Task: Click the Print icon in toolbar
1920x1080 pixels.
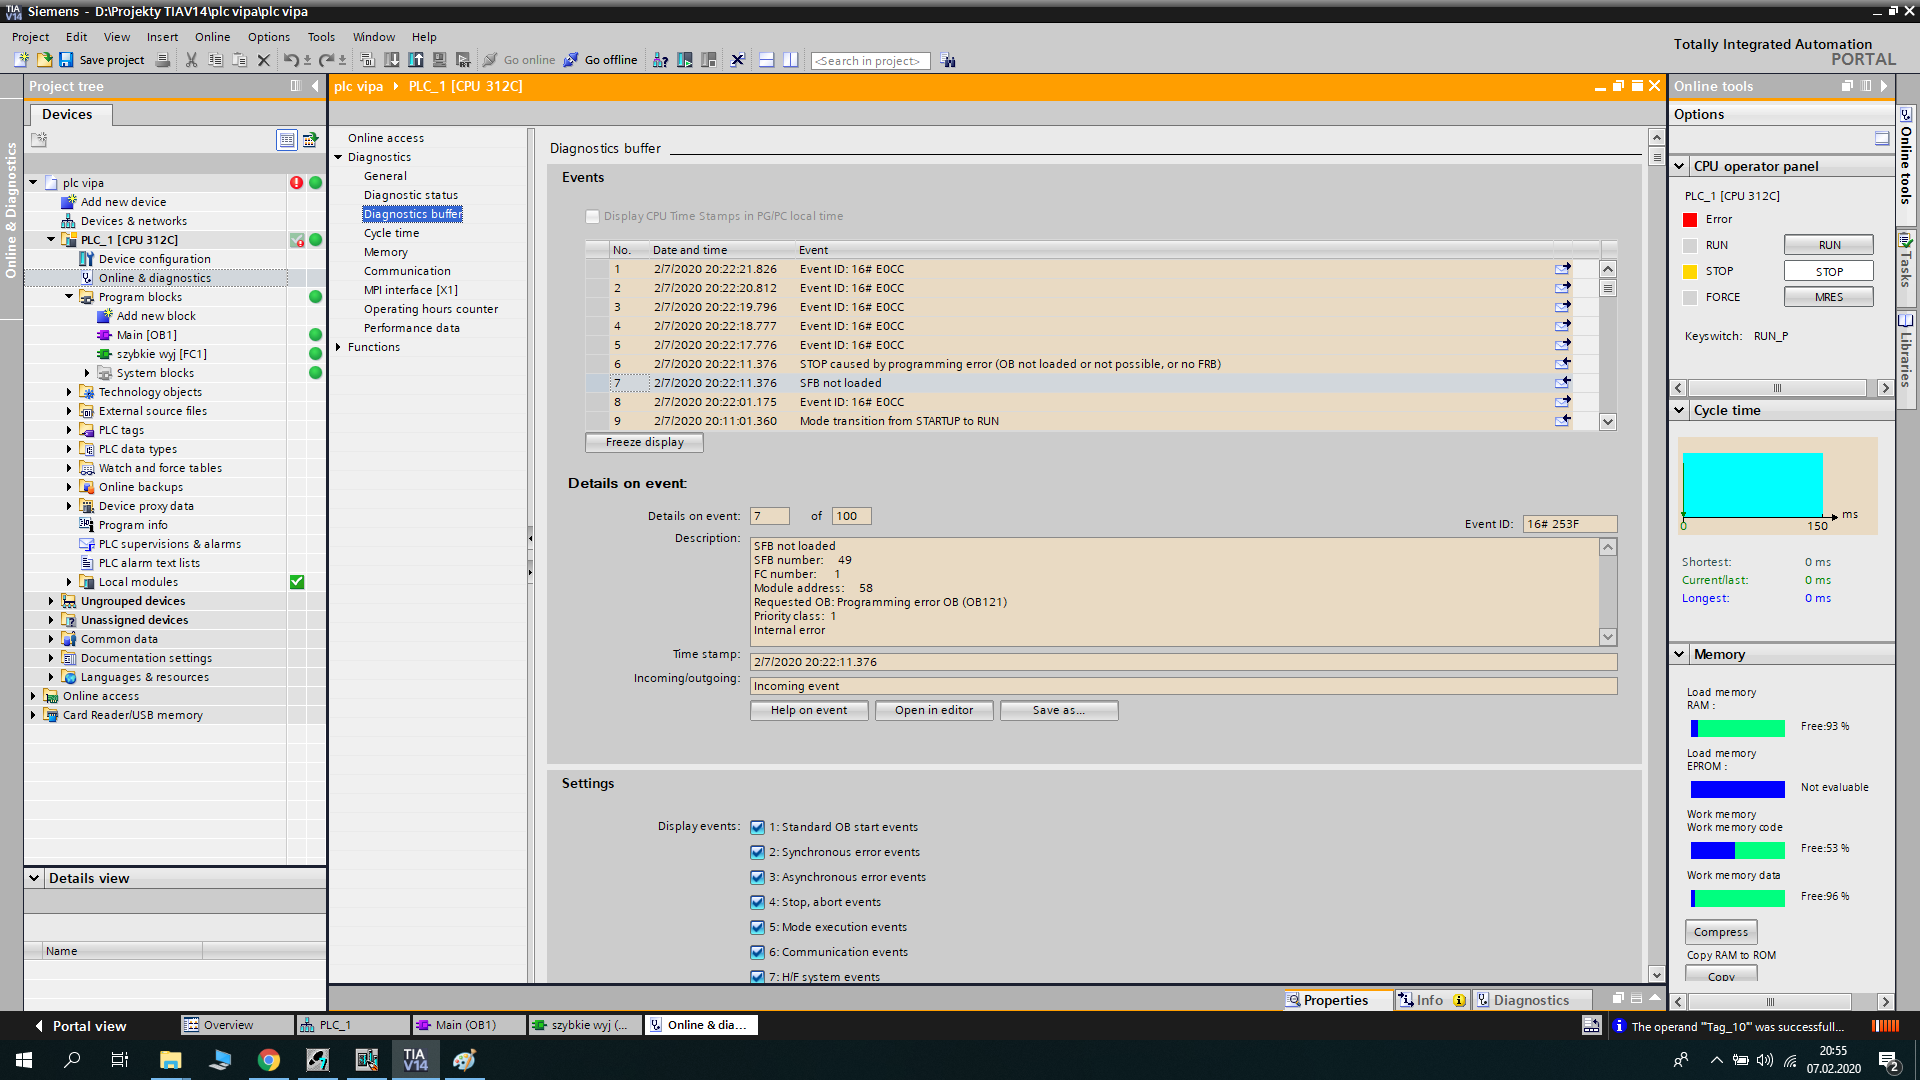Action: (x=163, y=60)
